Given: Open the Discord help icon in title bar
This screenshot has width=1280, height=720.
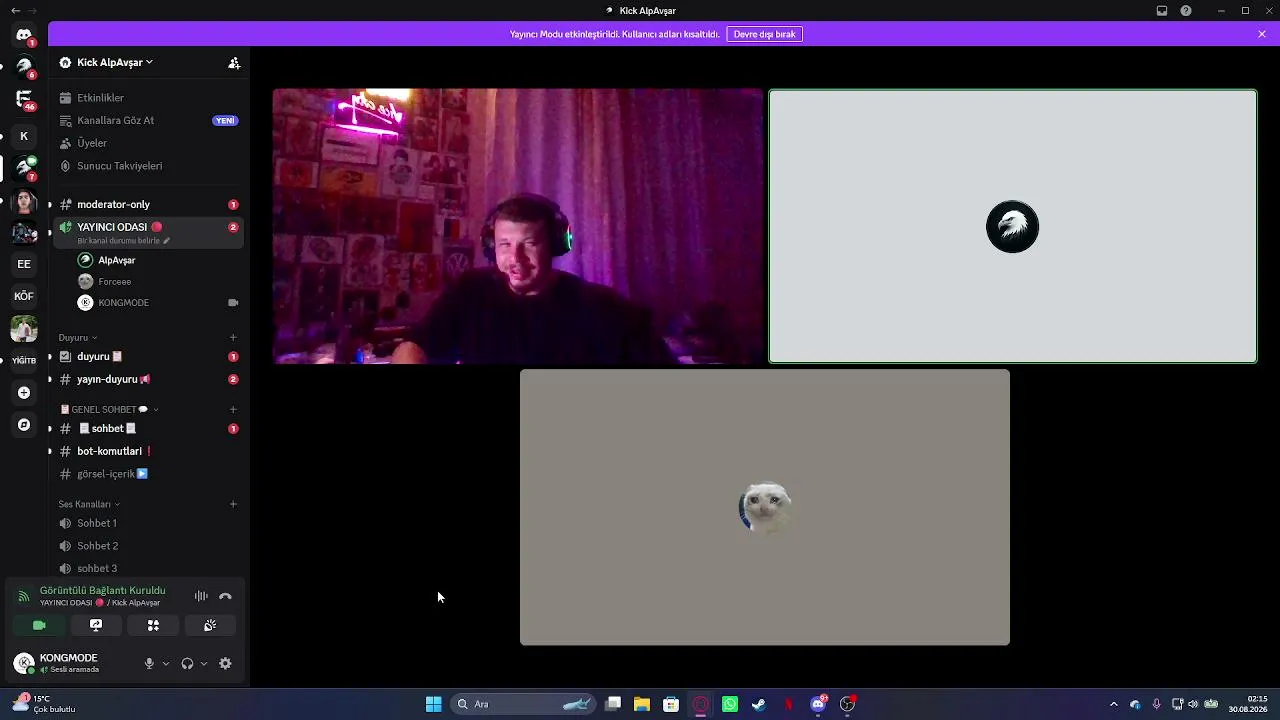Looking at the screenshot, I should point(1186,11).
